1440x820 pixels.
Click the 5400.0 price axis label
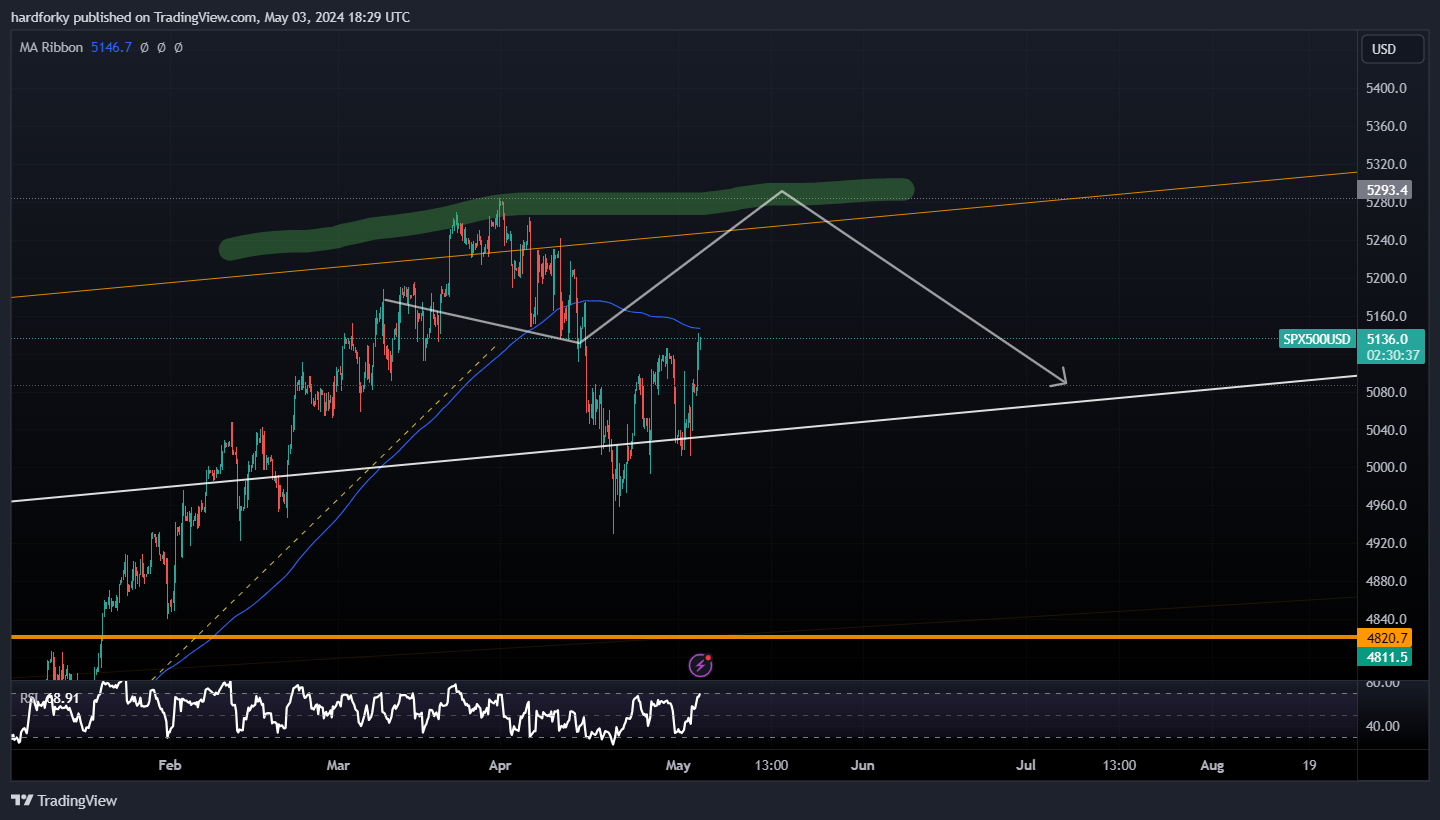point(1386,88)
